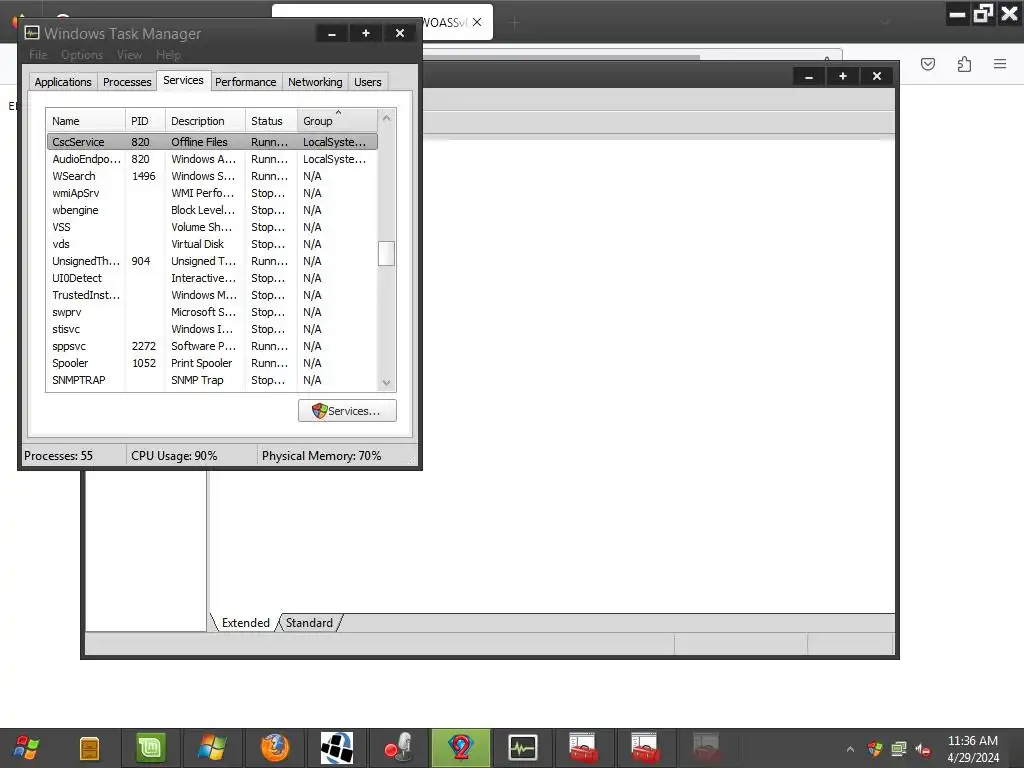Open the Firefox extensions puzzle icon
The width and height of the screenshot is (1024, 768).
click(964, 64)
